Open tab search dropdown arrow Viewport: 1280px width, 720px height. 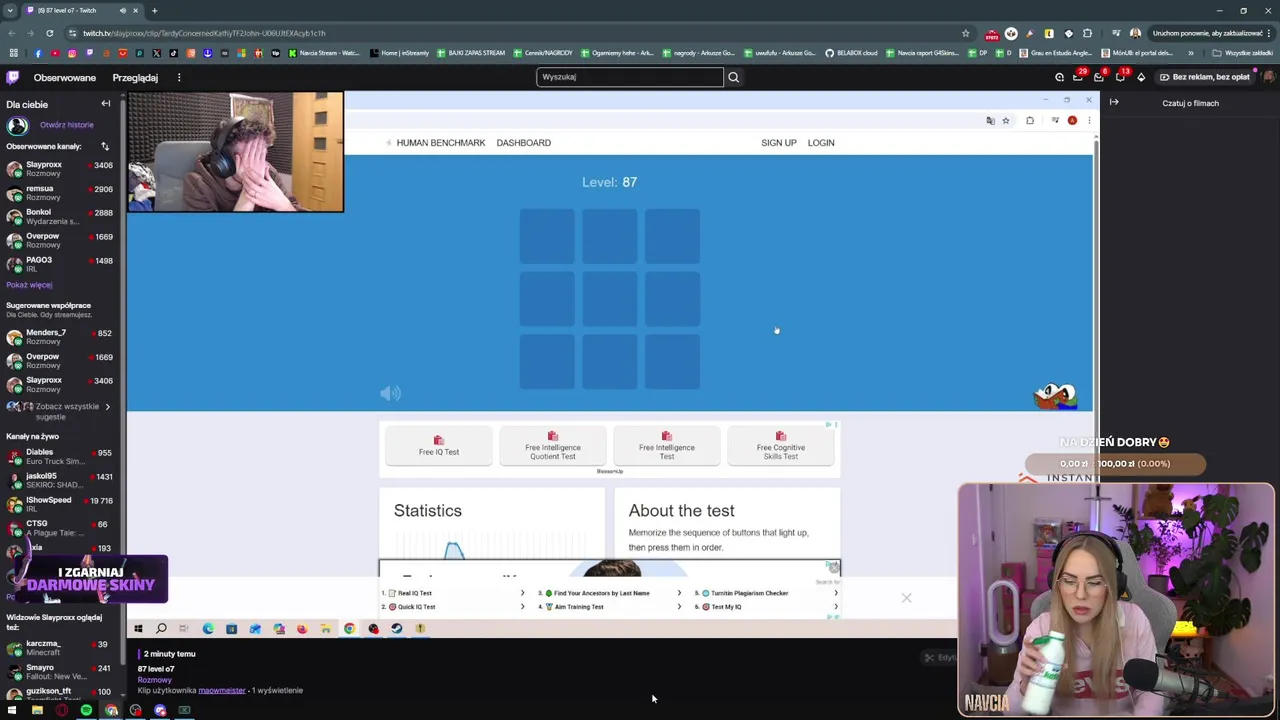(10, 10)
